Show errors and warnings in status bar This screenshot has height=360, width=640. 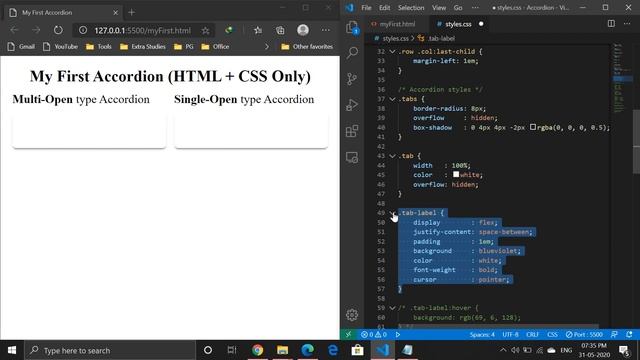(373, 334)
